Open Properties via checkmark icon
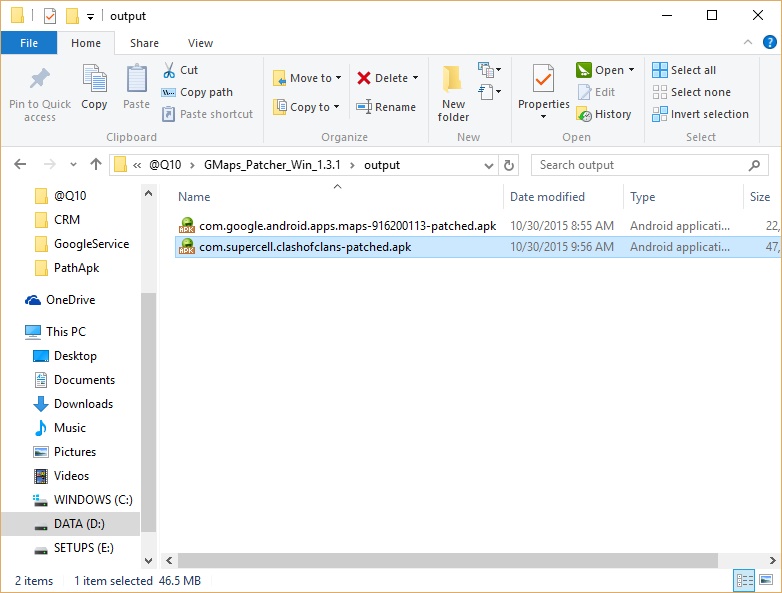Viewport: 782px width, 593px height. coord(543,79)
